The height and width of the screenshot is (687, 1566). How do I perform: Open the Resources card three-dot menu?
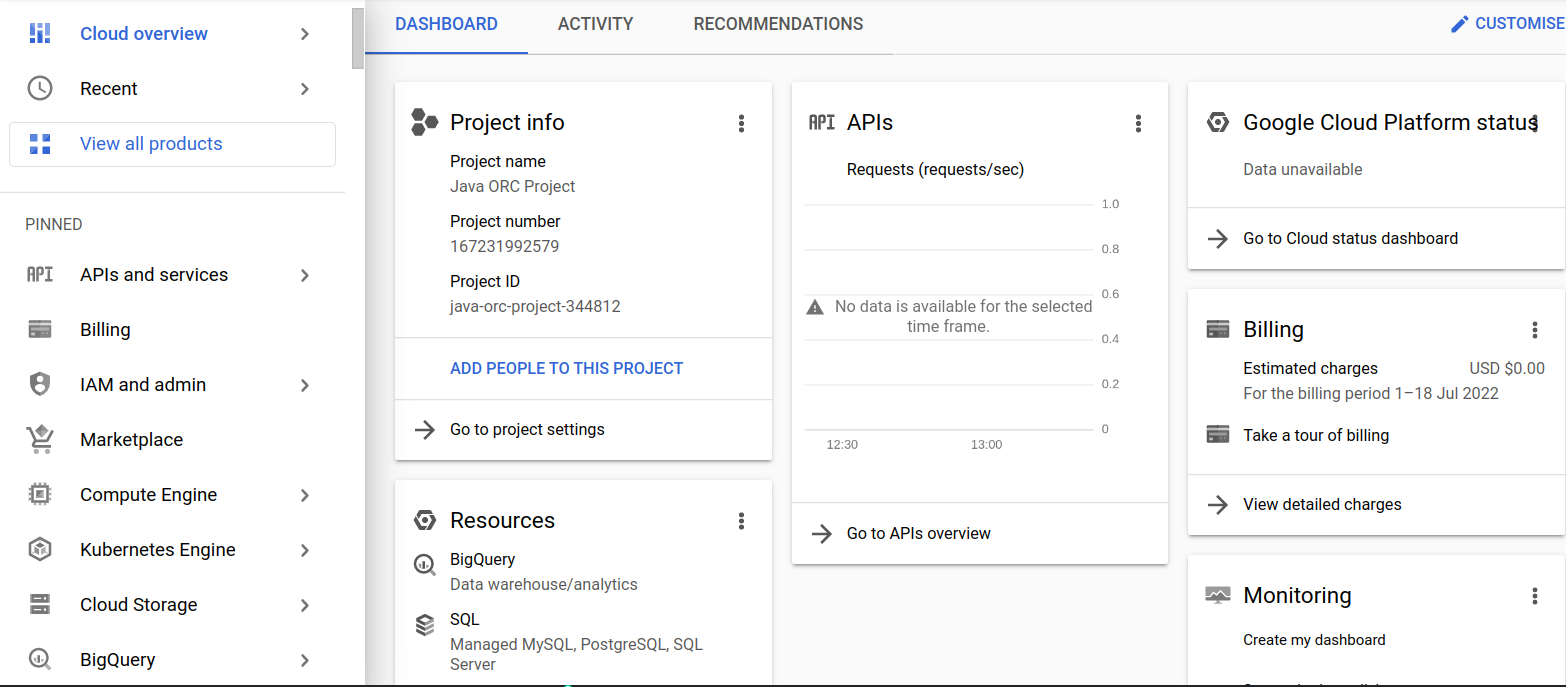point(741,520)
